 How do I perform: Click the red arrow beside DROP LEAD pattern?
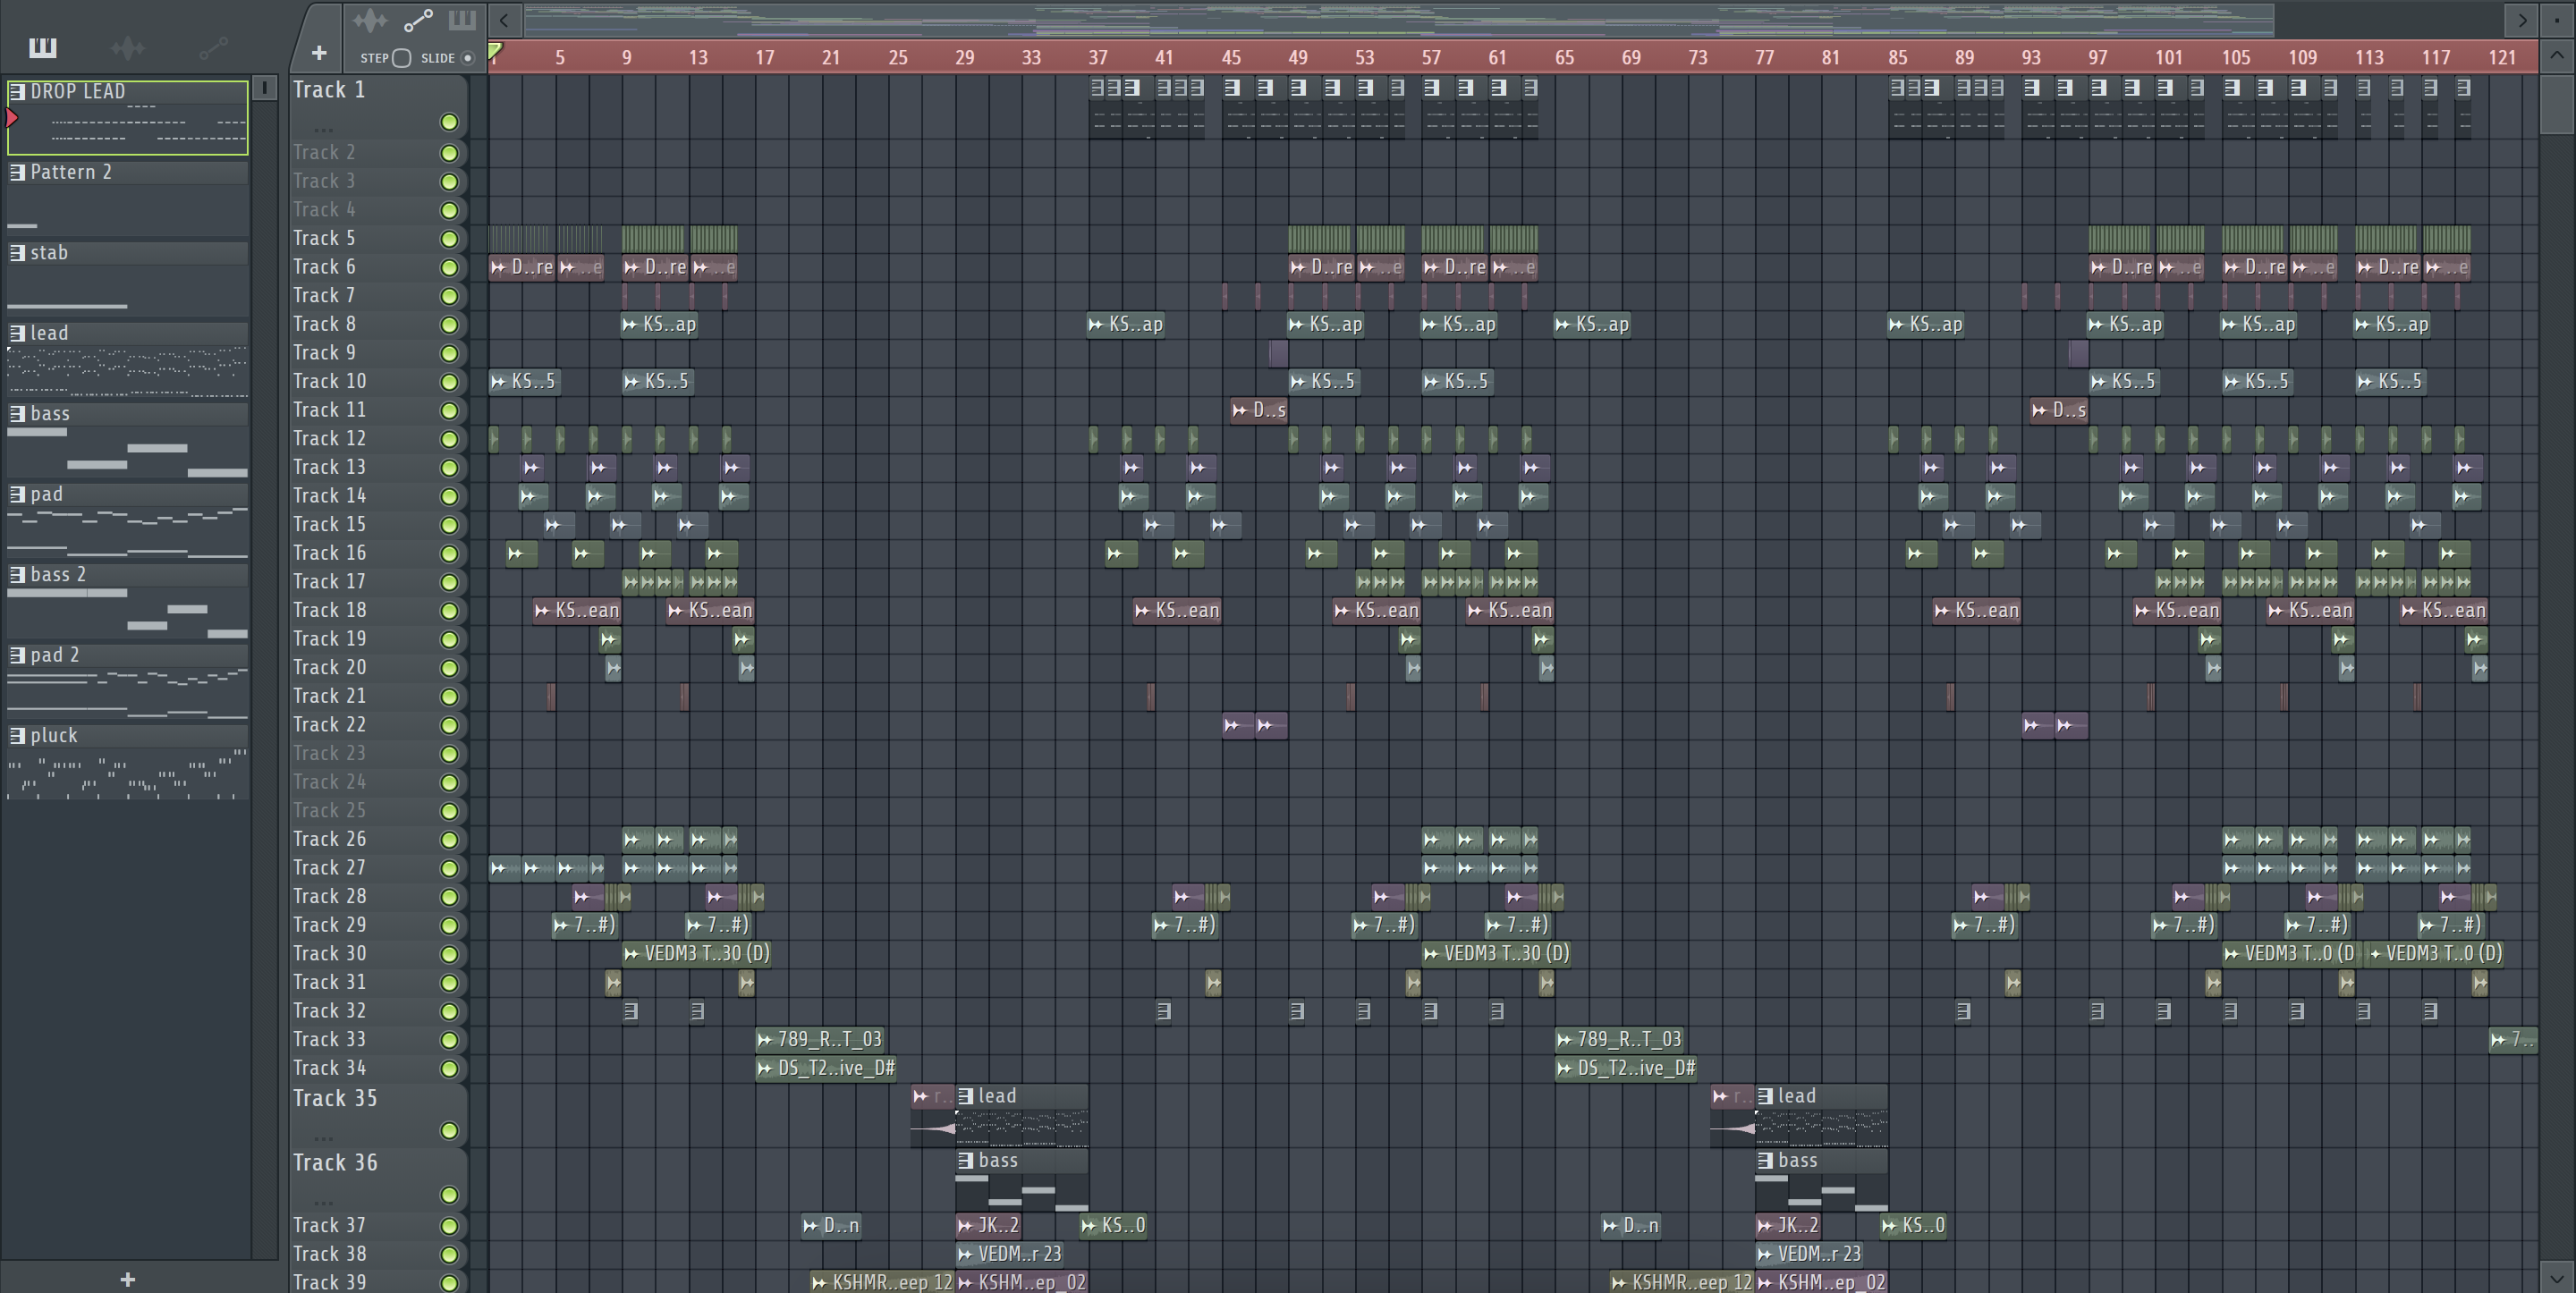tap(12, 118)
